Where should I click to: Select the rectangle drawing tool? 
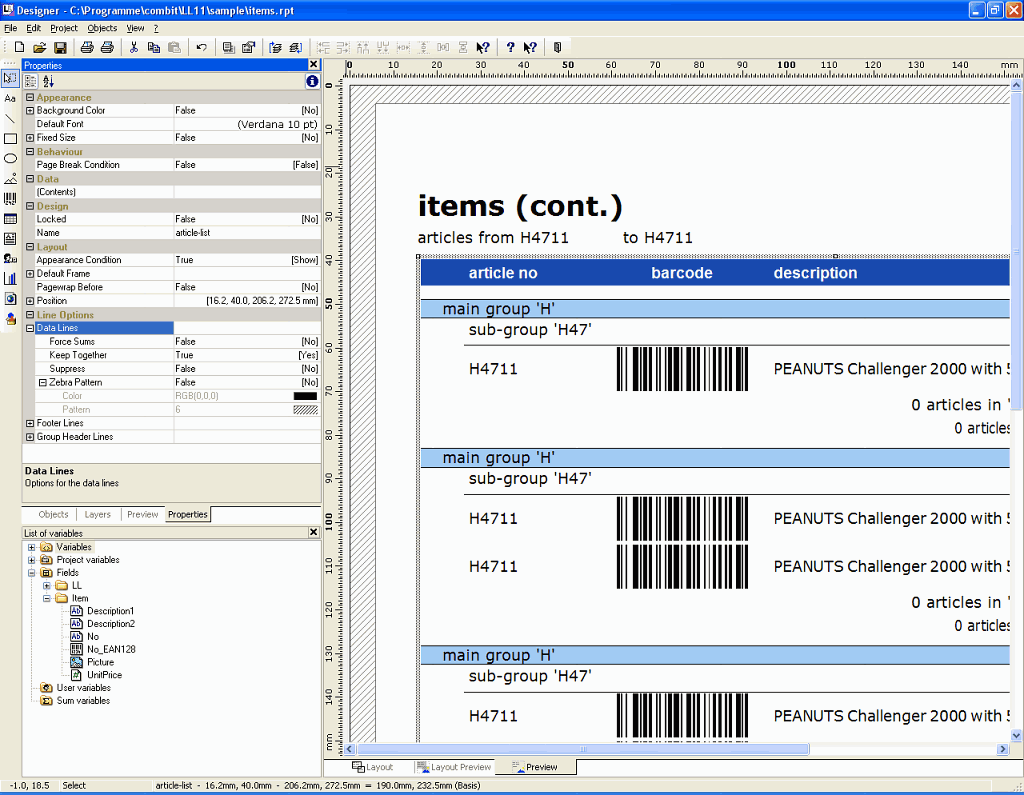click(x=10, y=139)
